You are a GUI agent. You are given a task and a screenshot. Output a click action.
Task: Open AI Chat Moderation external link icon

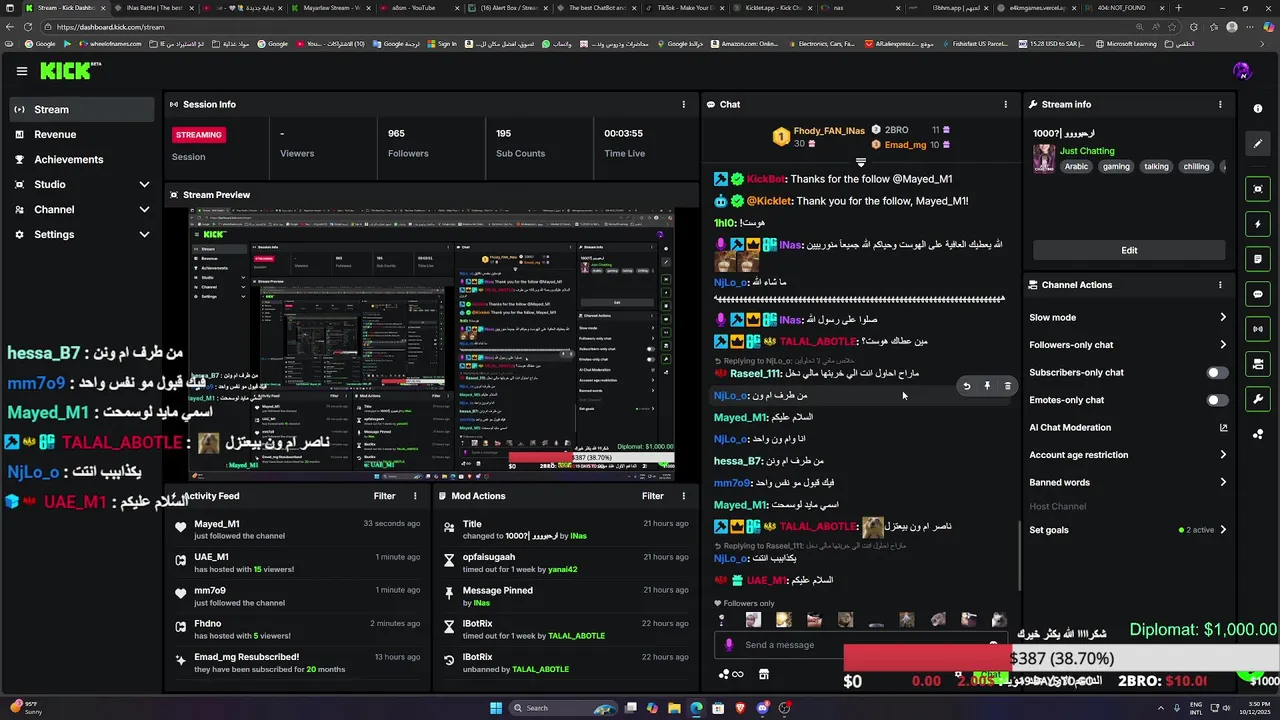[1223, 428]
